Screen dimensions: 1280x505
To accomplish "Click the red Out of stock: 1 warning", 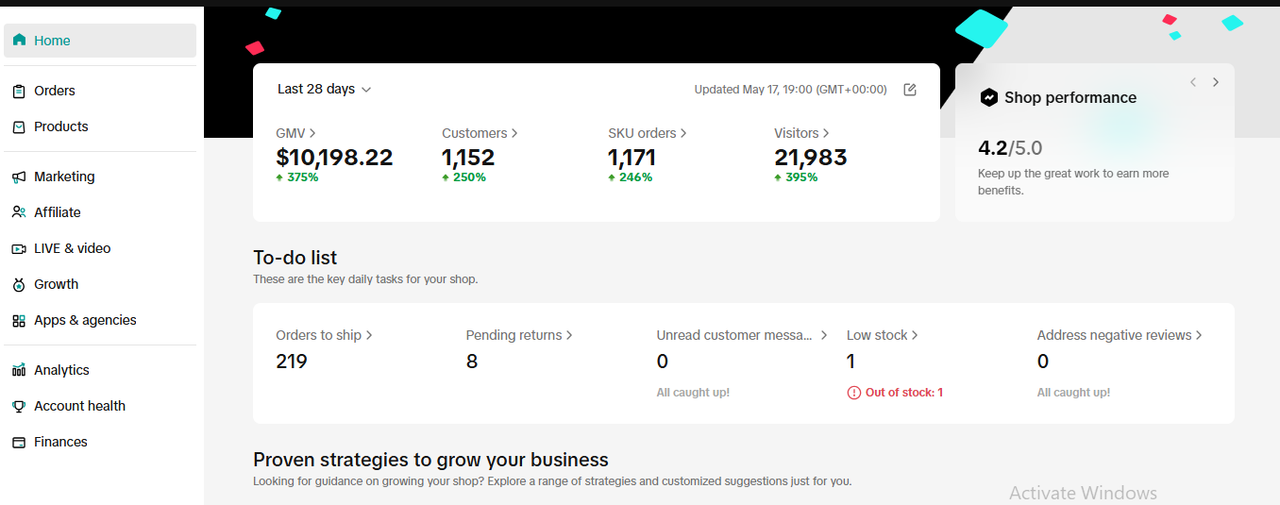I will (x=895, y=393).
